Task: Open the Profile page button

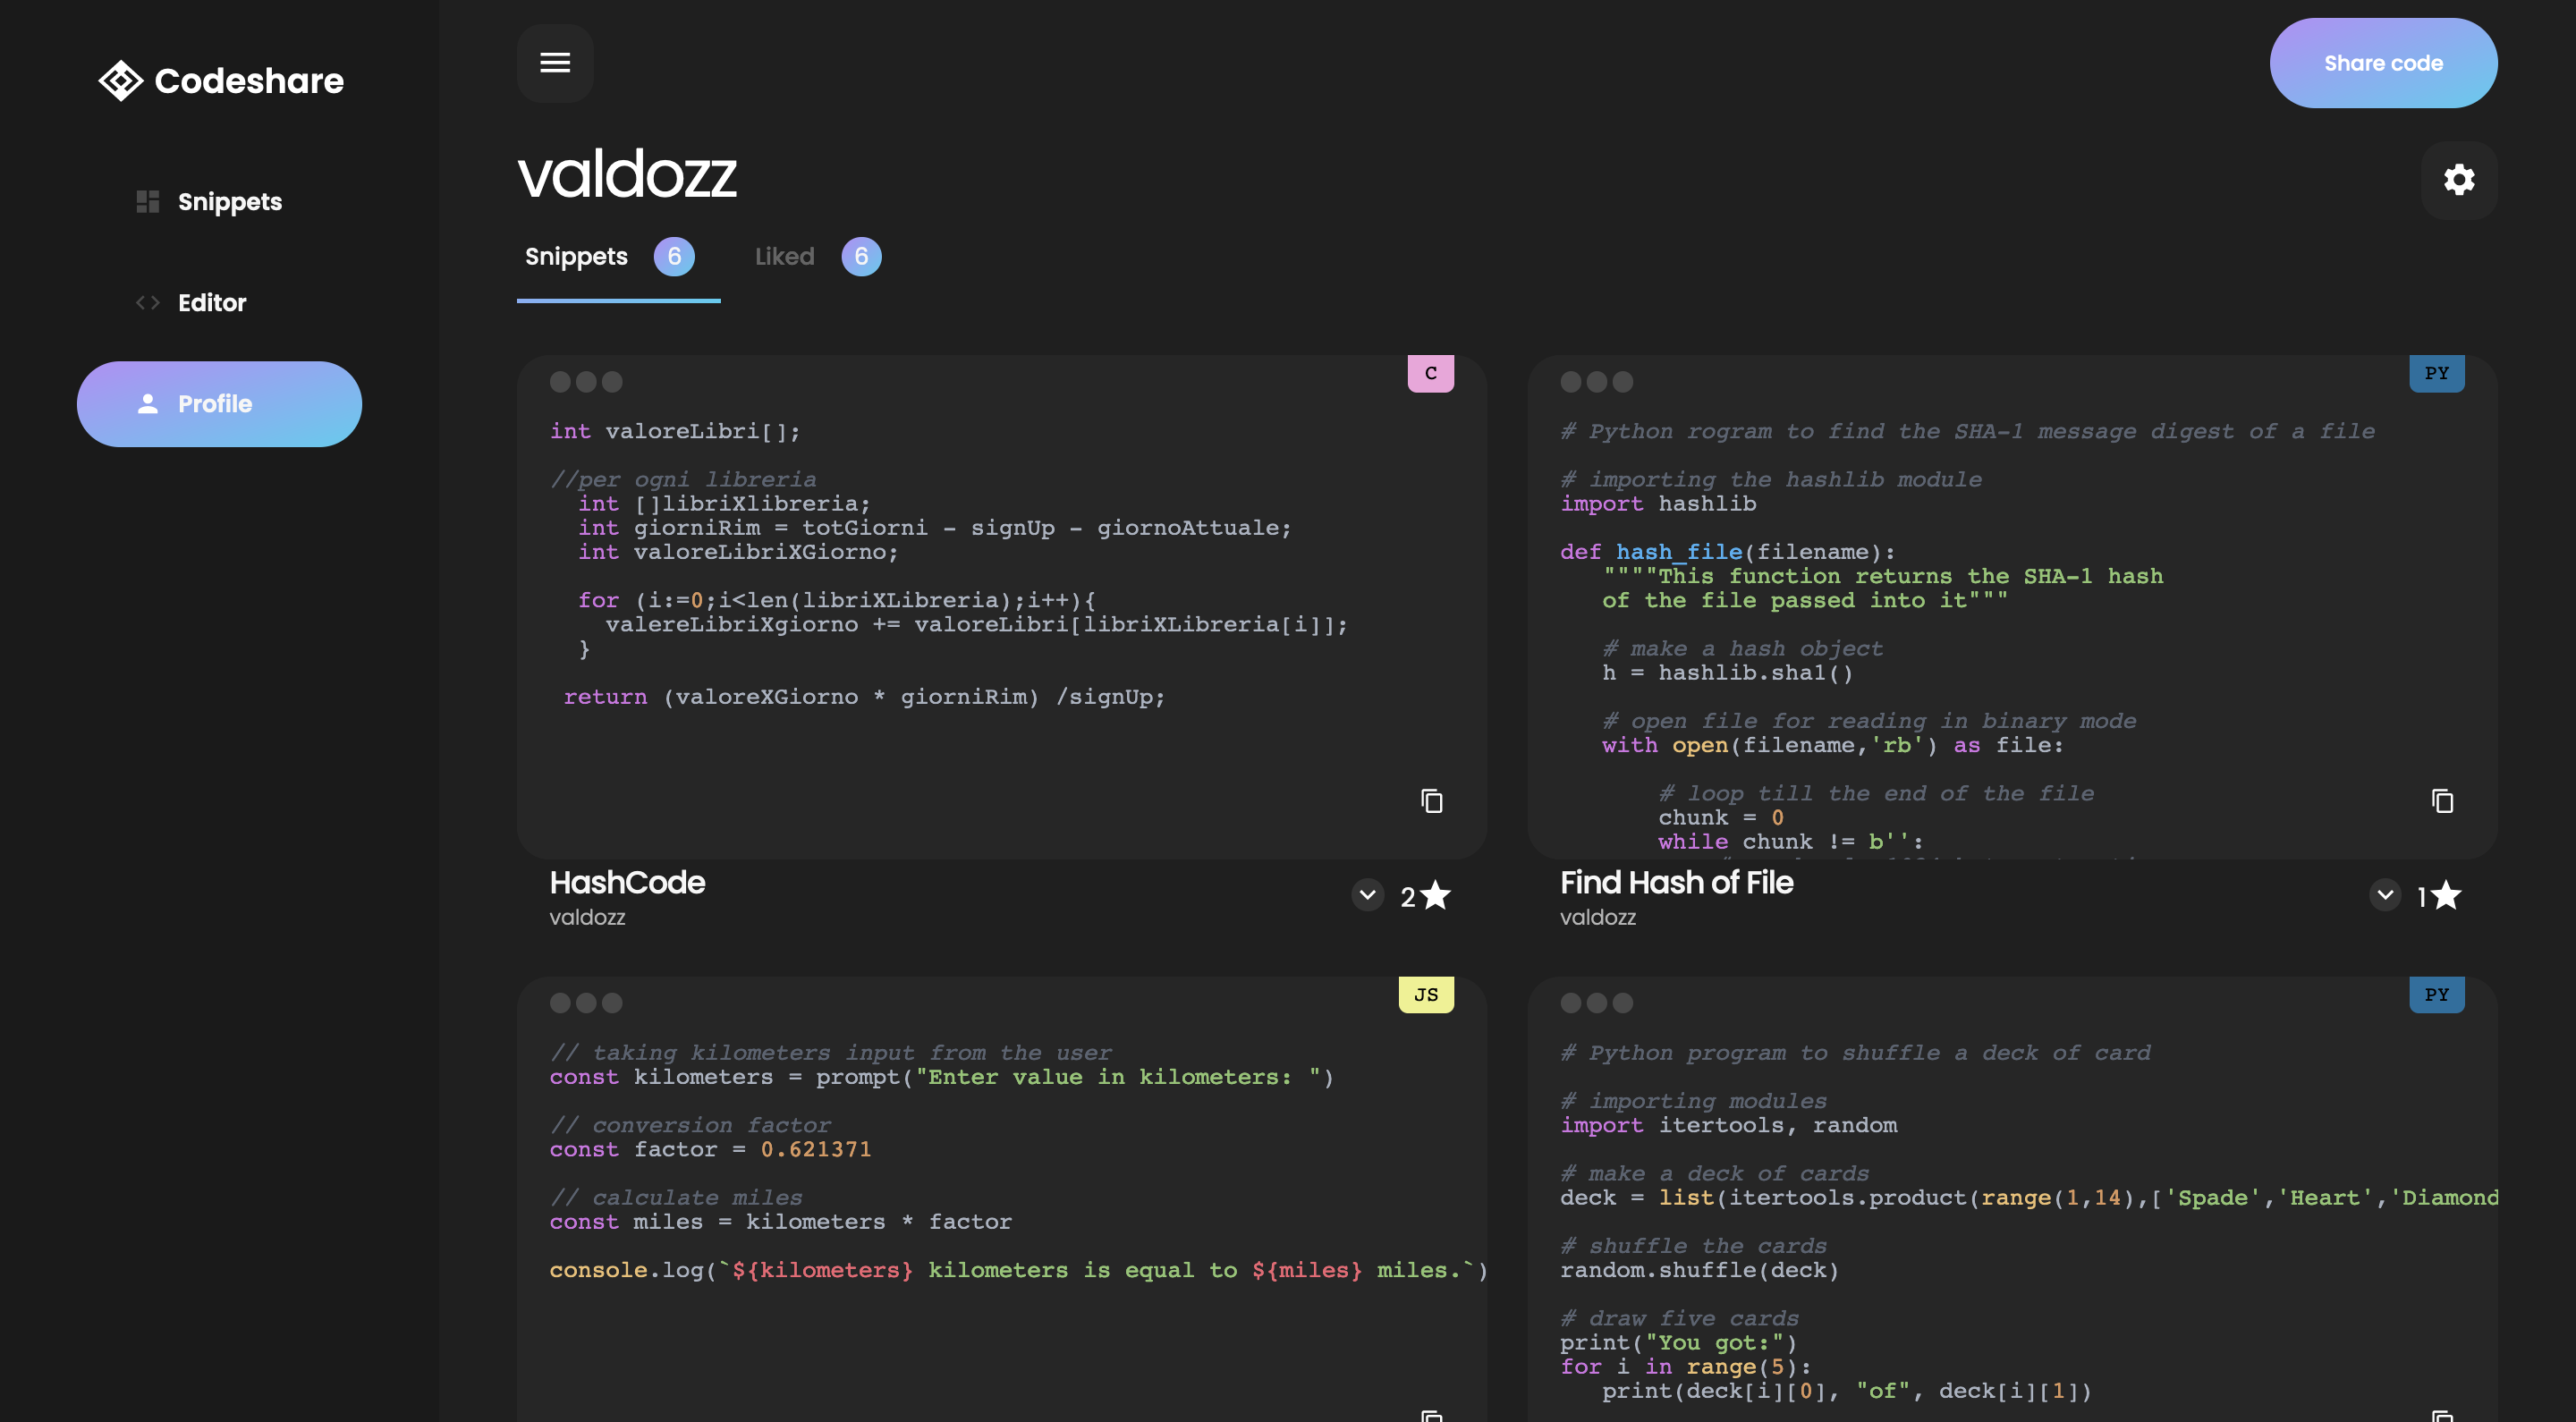Action: coord(218,403)
